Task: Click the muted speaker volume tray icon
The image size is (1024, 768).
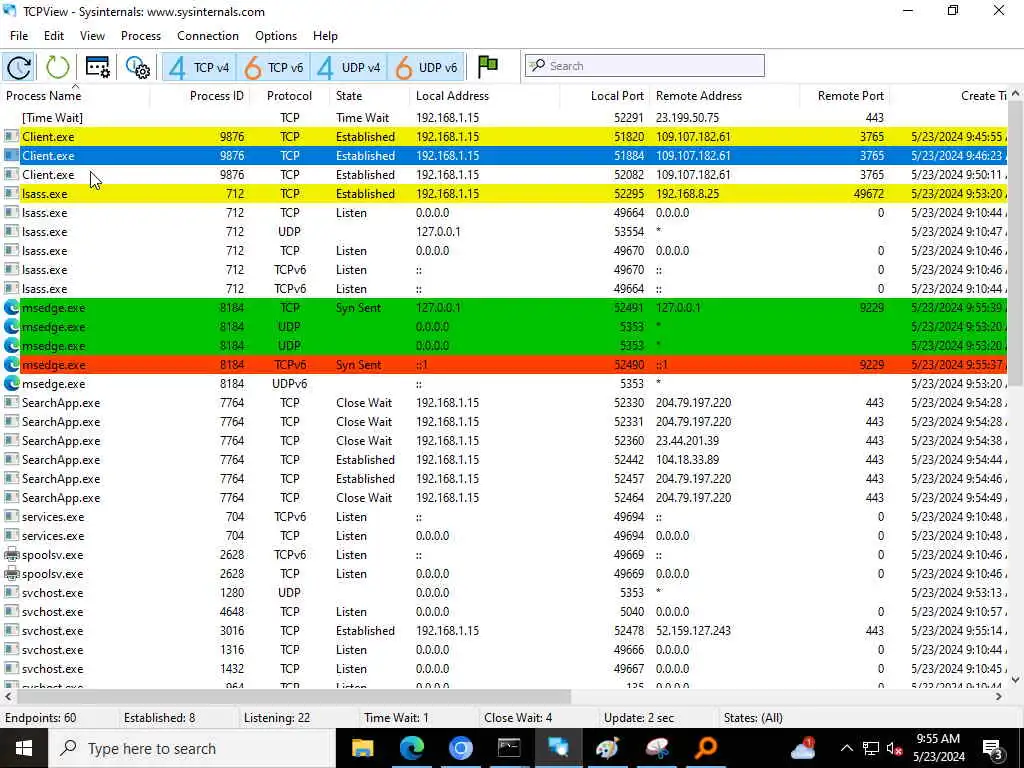Action: click(x=895, y=748)
